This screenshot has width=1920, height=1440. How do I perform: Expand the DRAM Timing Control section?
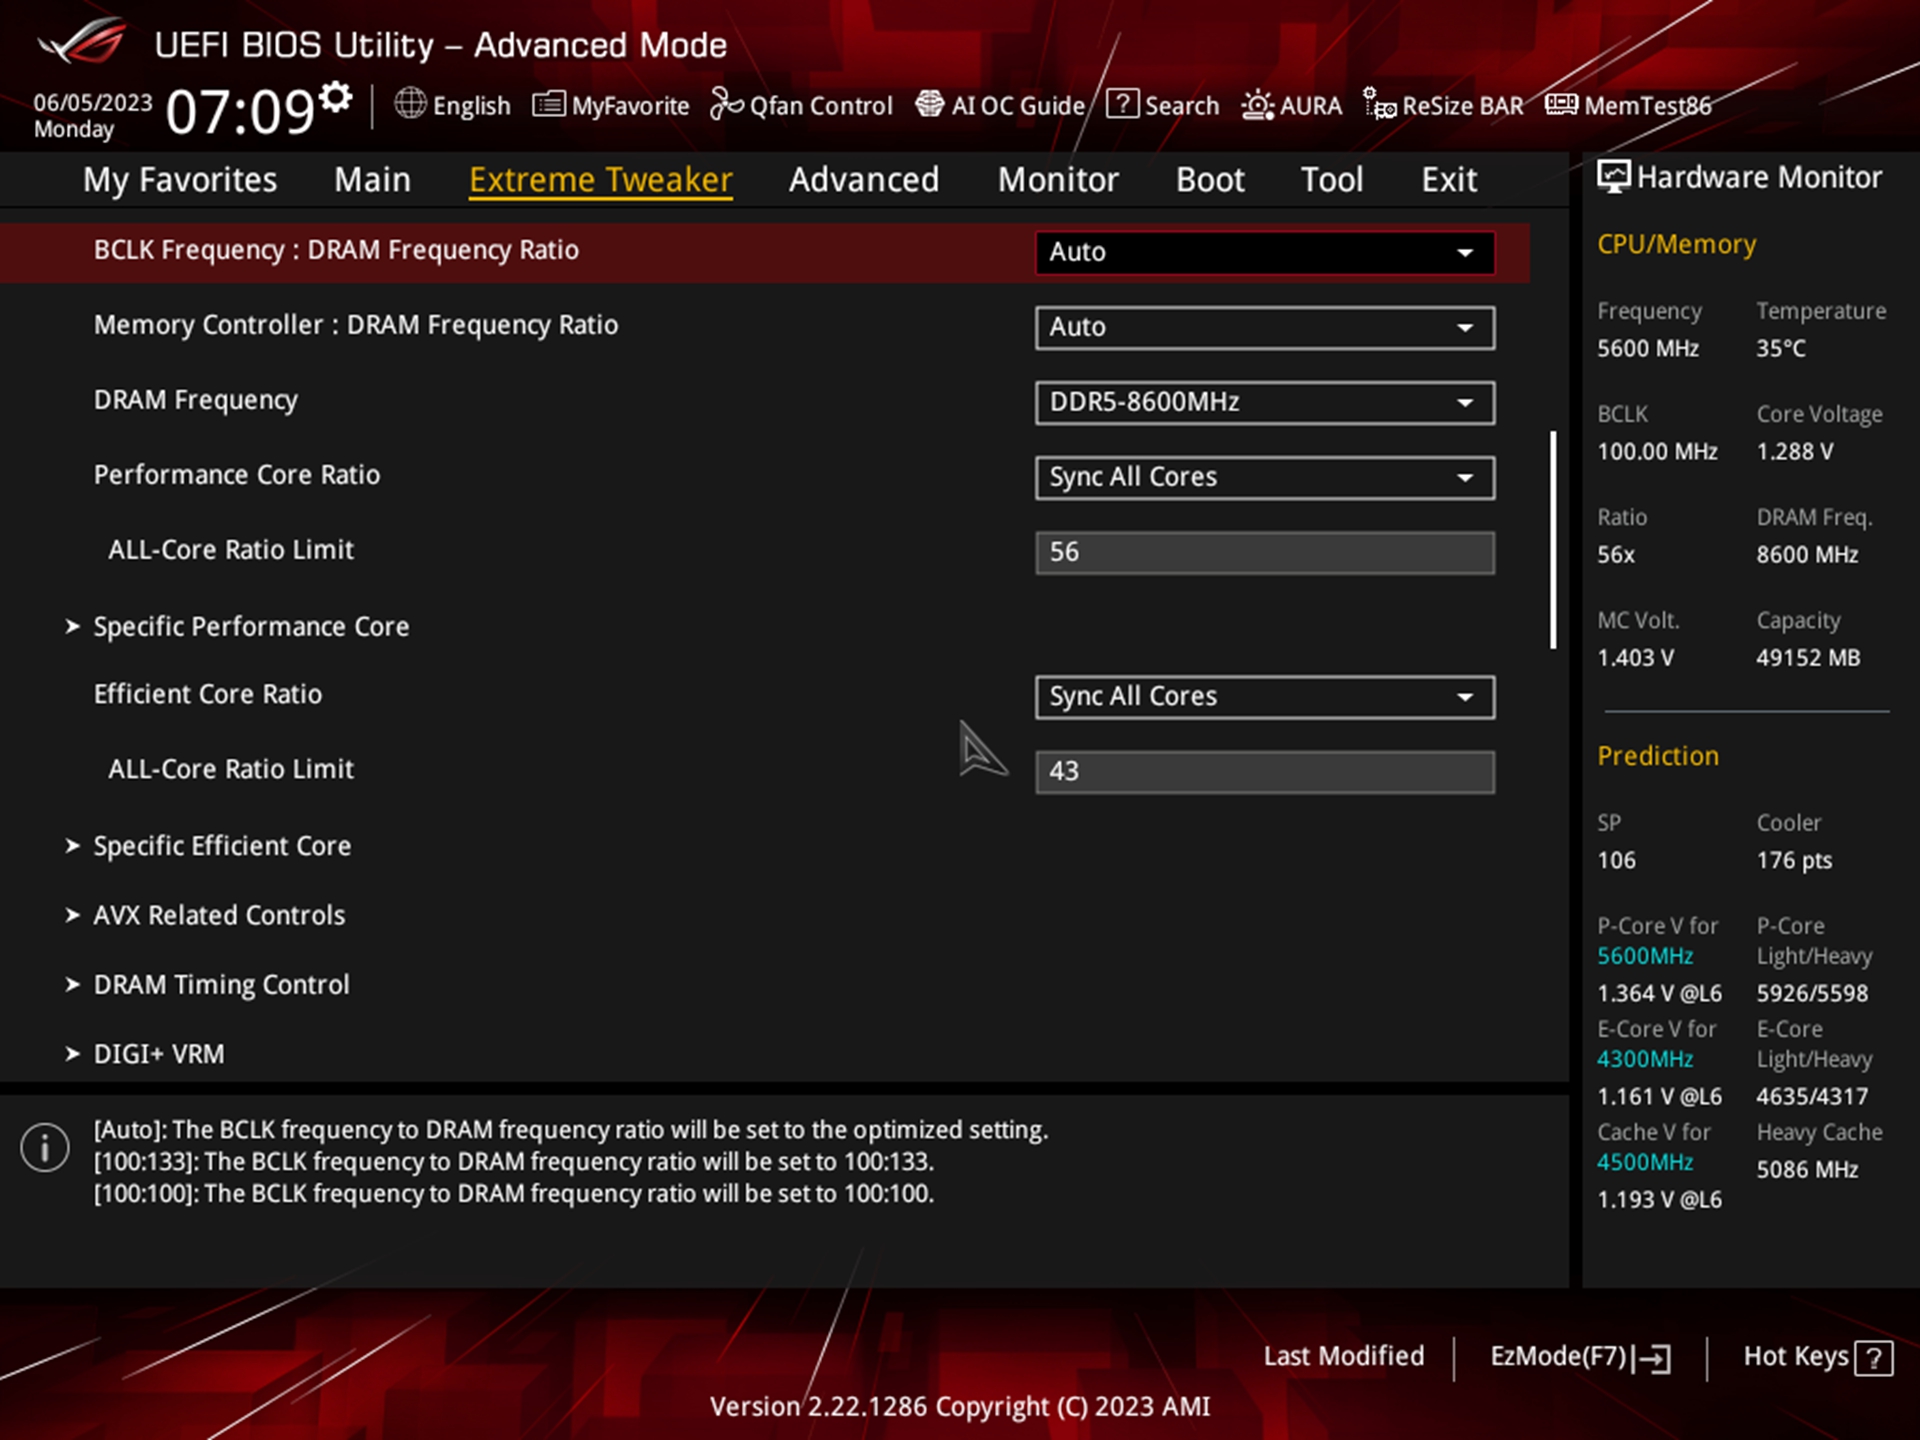(x=221, y=984)
